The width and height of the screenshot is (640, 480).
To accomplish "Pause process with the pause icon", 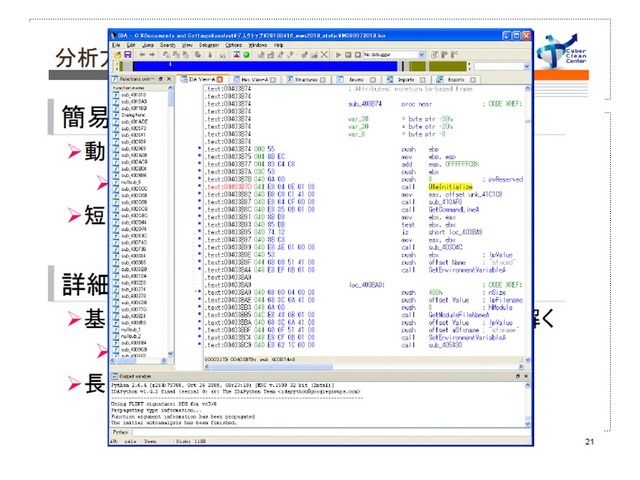I will 348,55.
